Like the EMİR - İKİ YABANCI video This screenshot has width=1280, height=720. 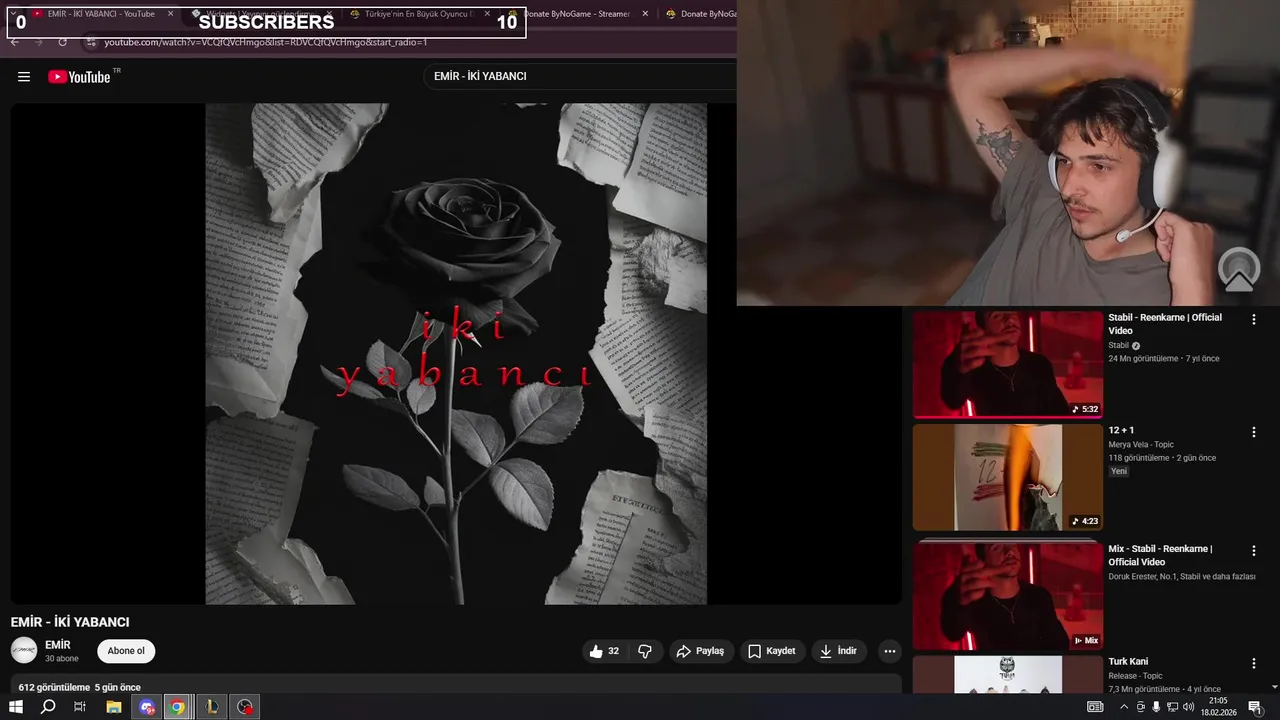click(604, 651)
